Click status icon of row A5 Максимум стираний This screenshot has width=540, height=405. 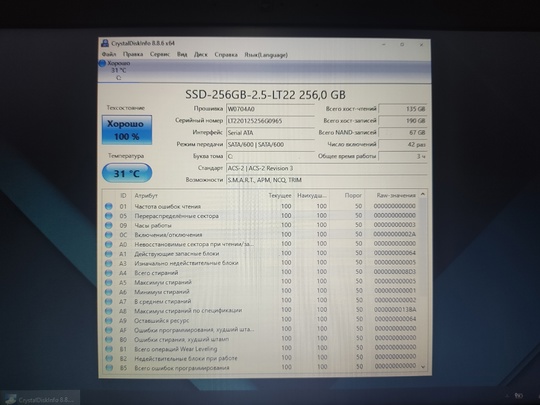click(x=108, y=282)
